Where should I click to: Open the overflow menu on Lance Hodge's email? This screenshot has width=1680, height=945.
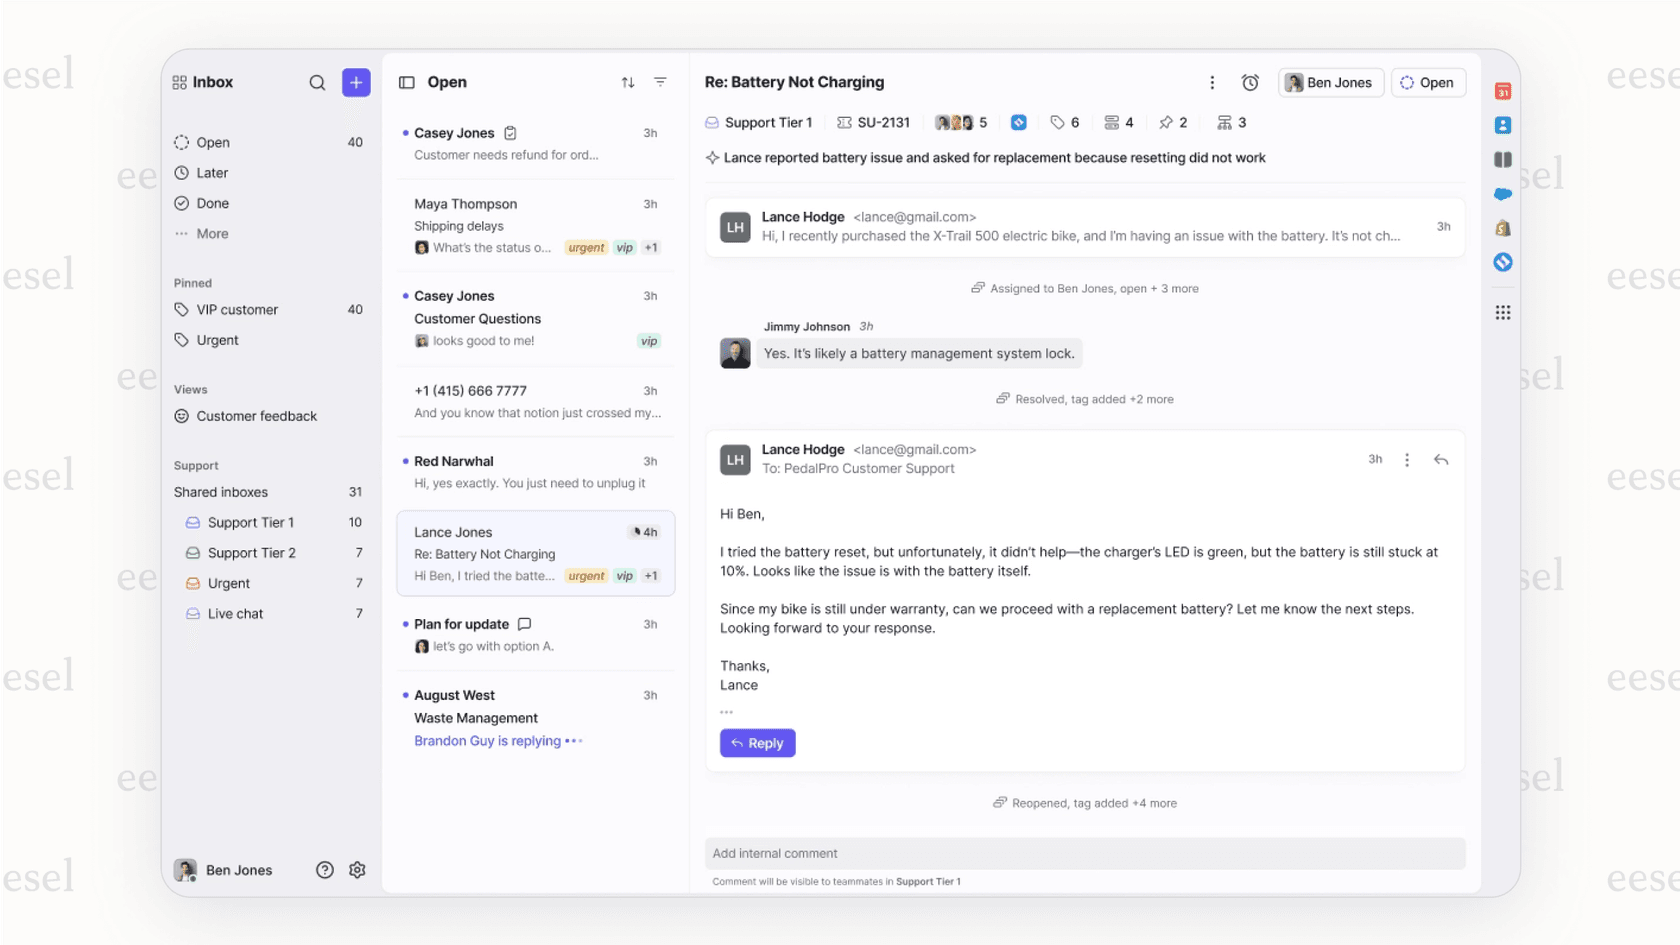tap(1407, 459)
